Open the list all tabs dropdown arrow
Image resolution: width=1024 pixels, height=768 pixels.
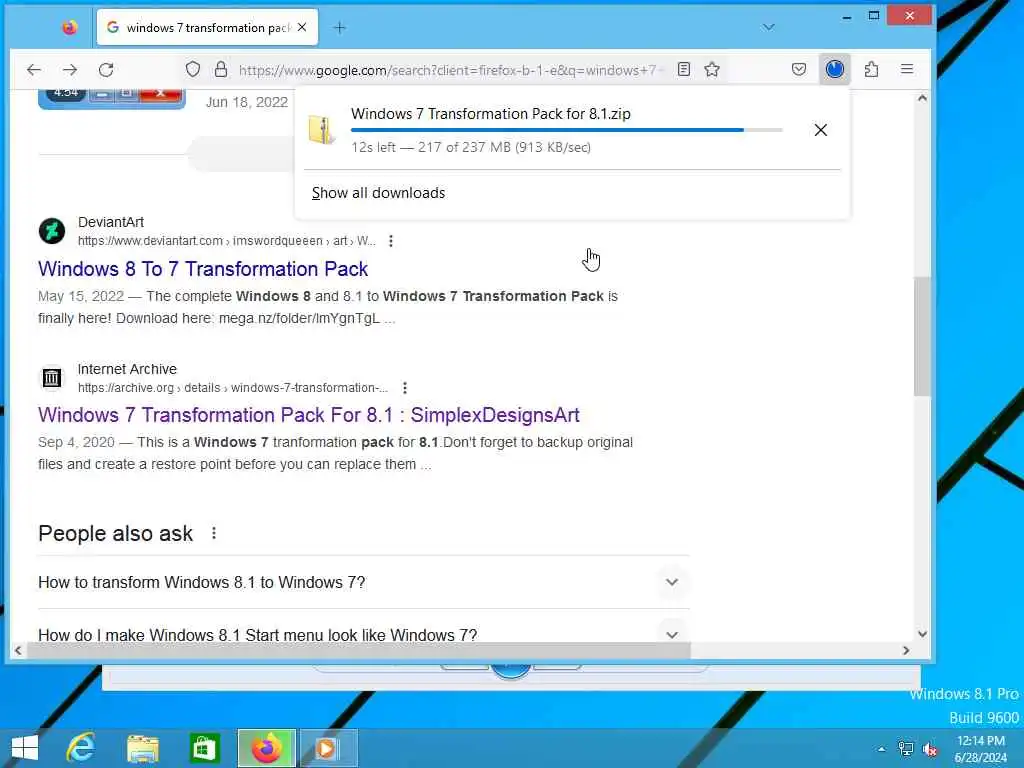(769, 27)
